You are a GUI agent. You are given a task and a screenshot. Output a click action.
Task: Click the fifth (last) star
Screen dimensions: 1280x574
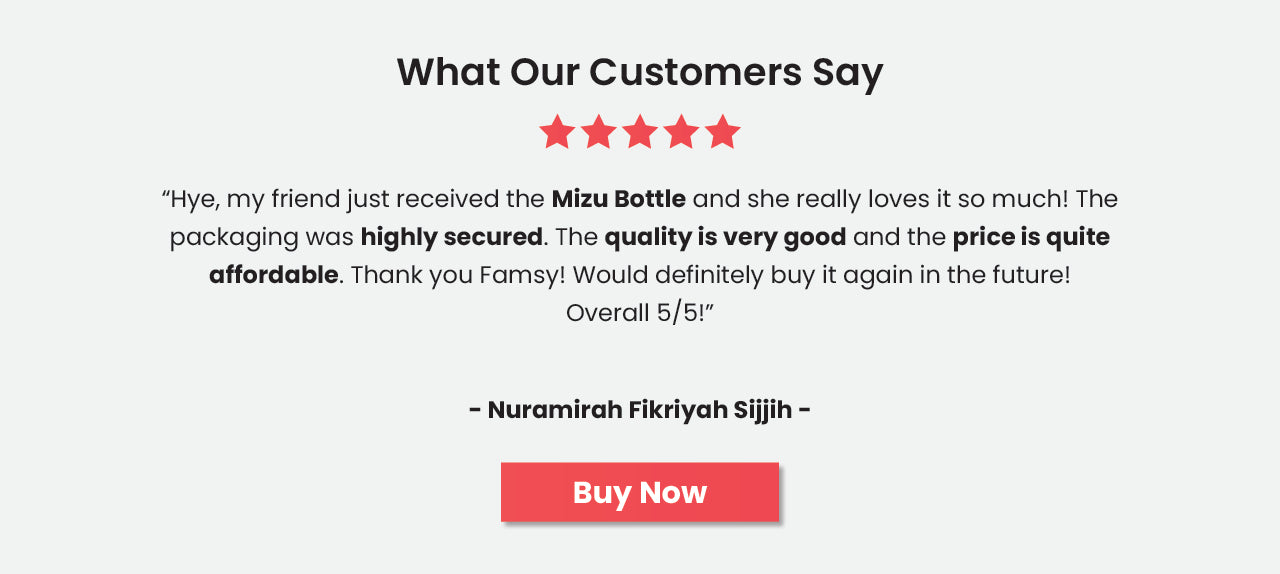[722, 132]
